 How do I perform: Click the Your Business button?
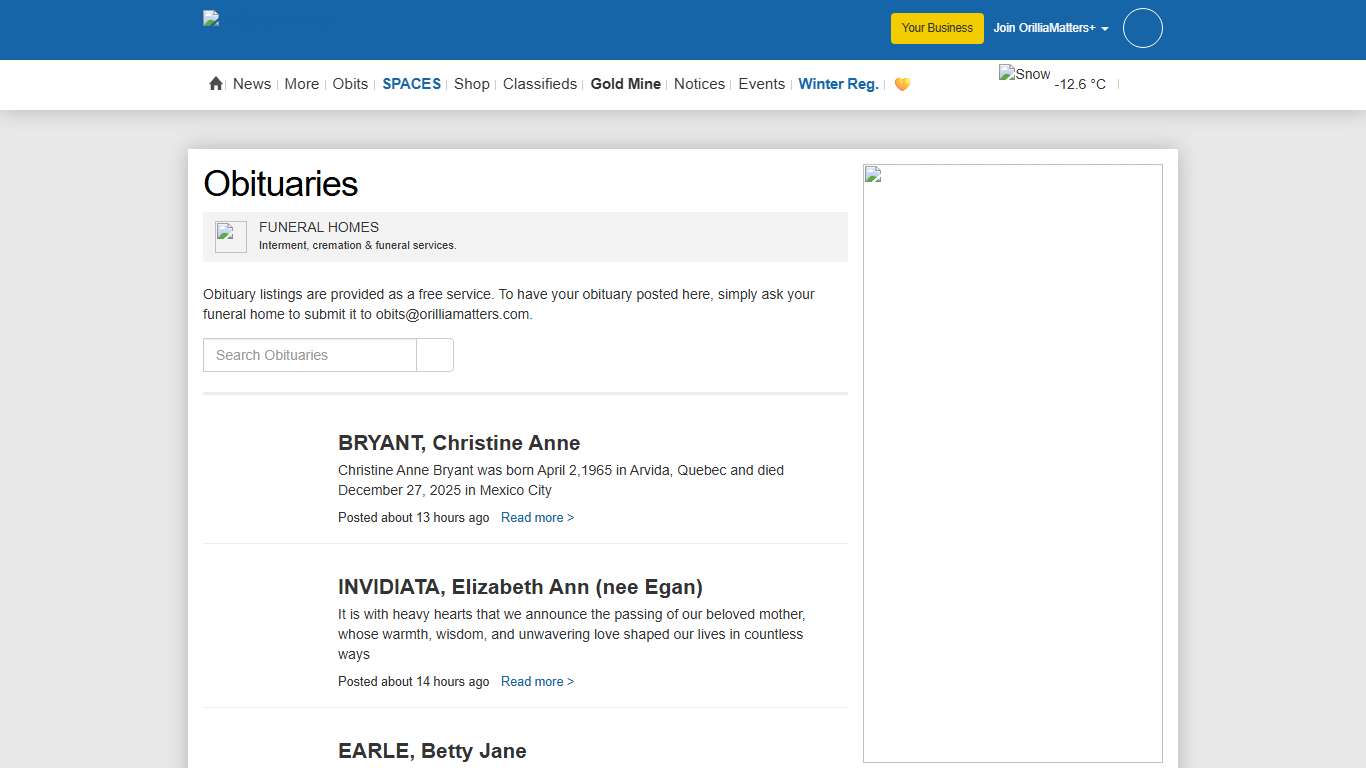point(937,28)
